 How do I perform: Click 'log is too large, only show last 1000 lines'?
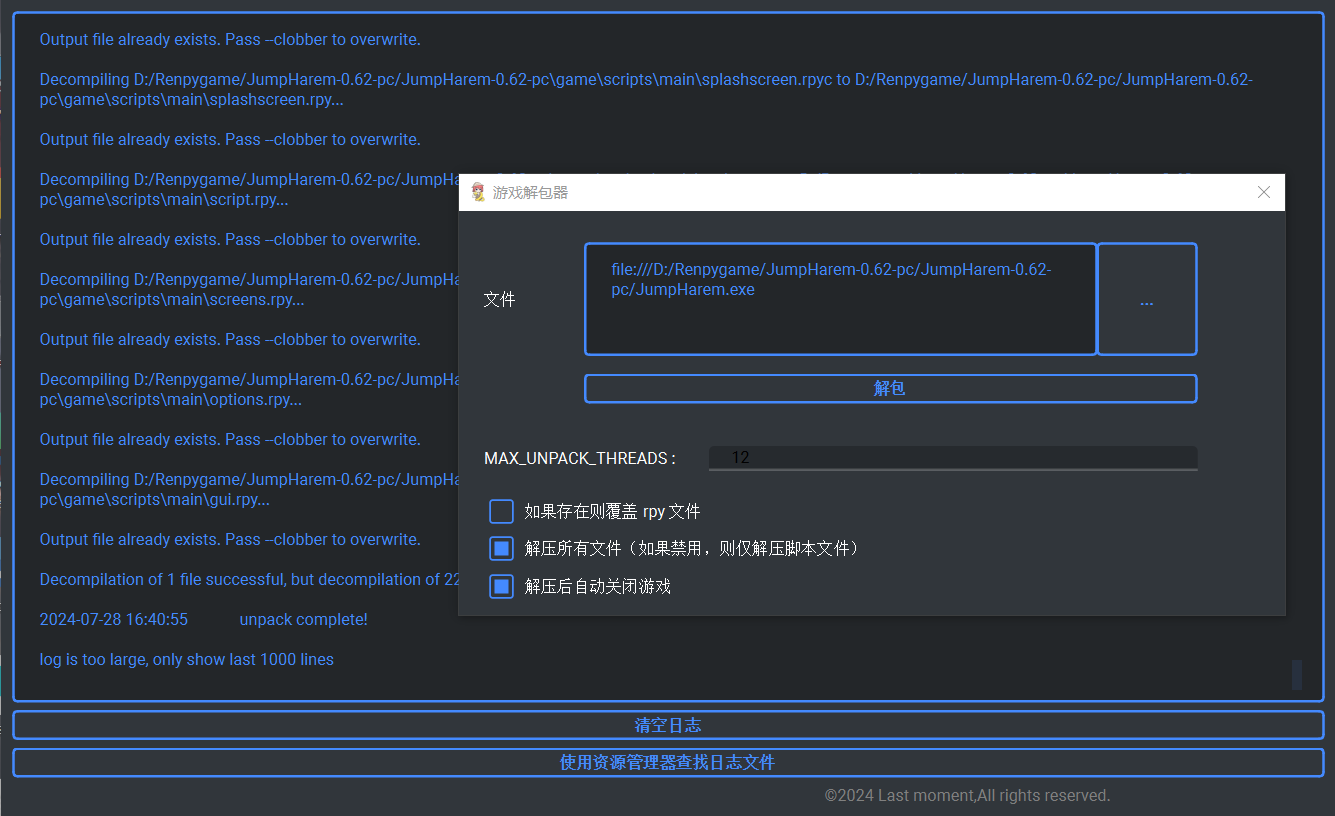(x=187, y=660)
